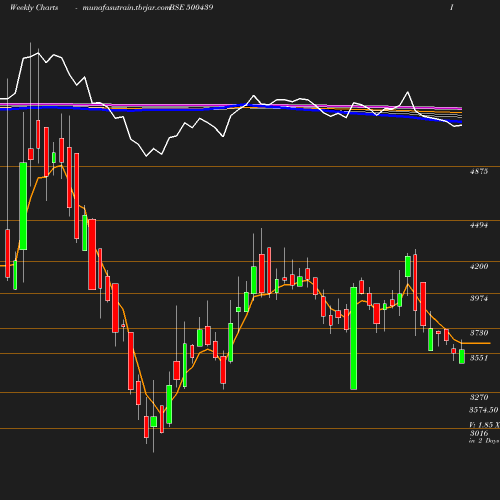
Task: Click the 'BSE 509439' symbol label
Action: pos(192,7)
